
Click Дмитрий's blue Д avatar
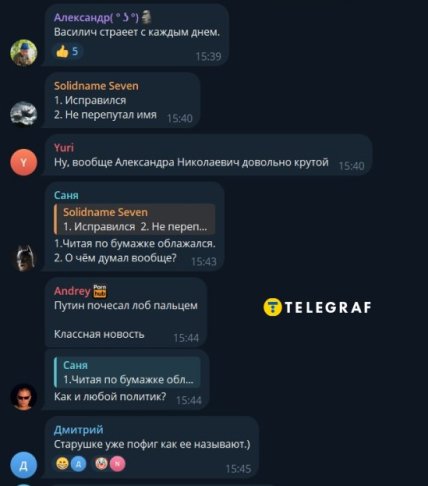tap(24, 465)
